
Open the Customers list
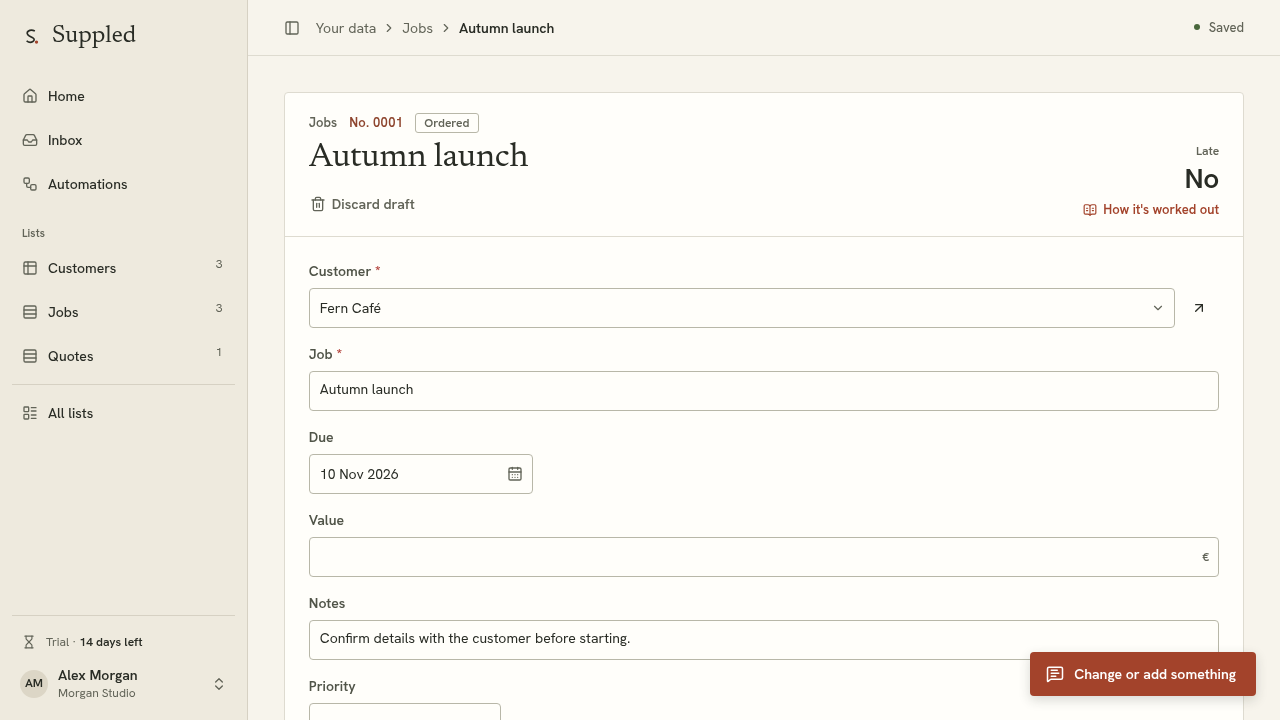point(123,268)
